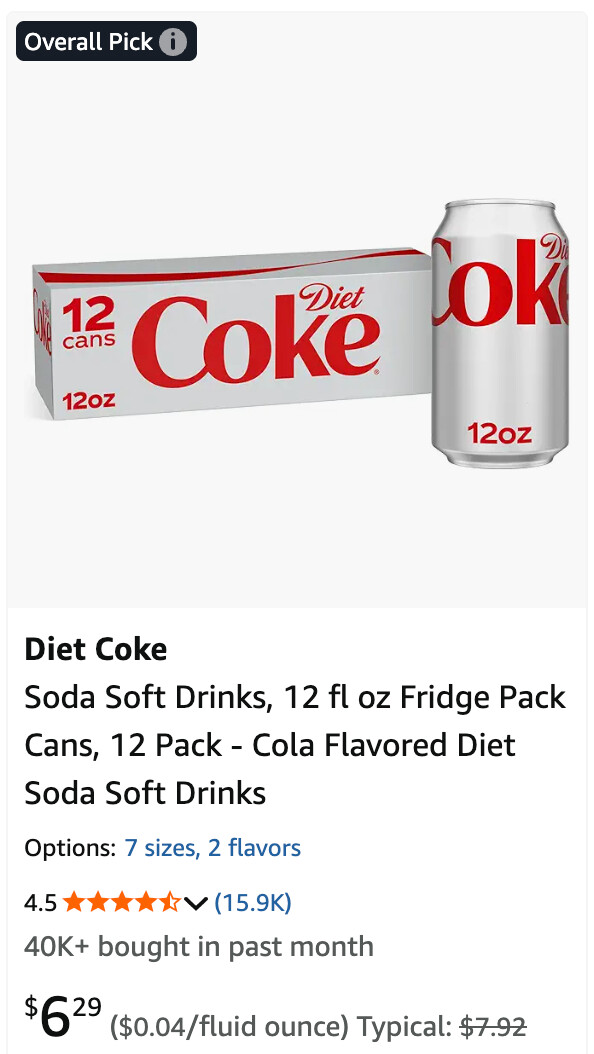Click the struck-through $7.92 typical price

click(493, 1026)
